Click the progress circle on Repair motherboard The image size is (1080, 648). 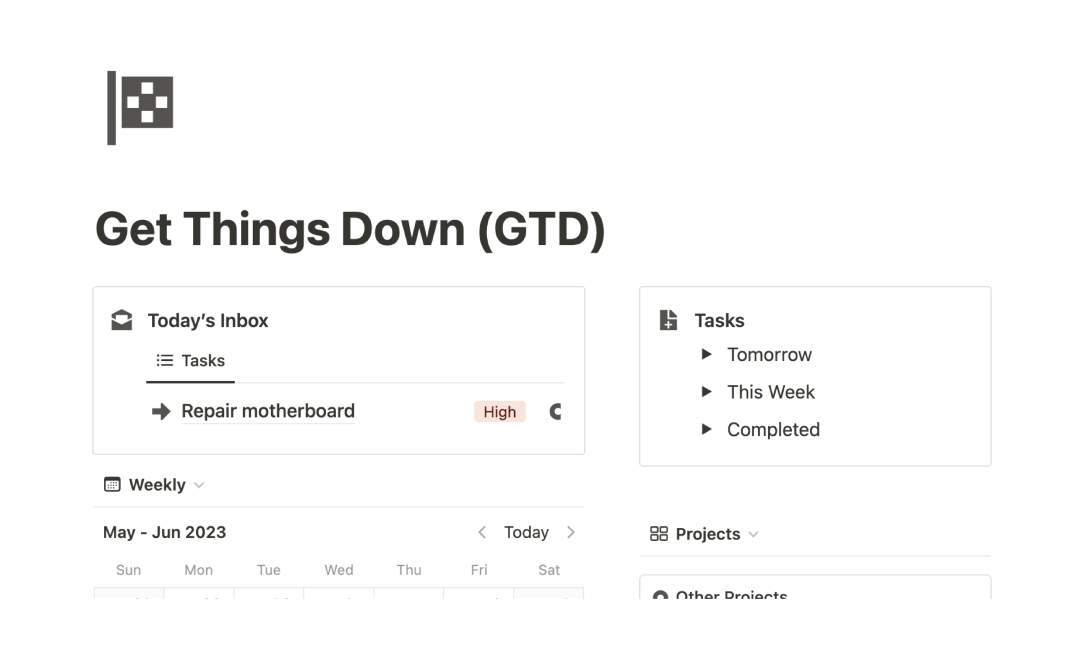(x=555, y=411)
